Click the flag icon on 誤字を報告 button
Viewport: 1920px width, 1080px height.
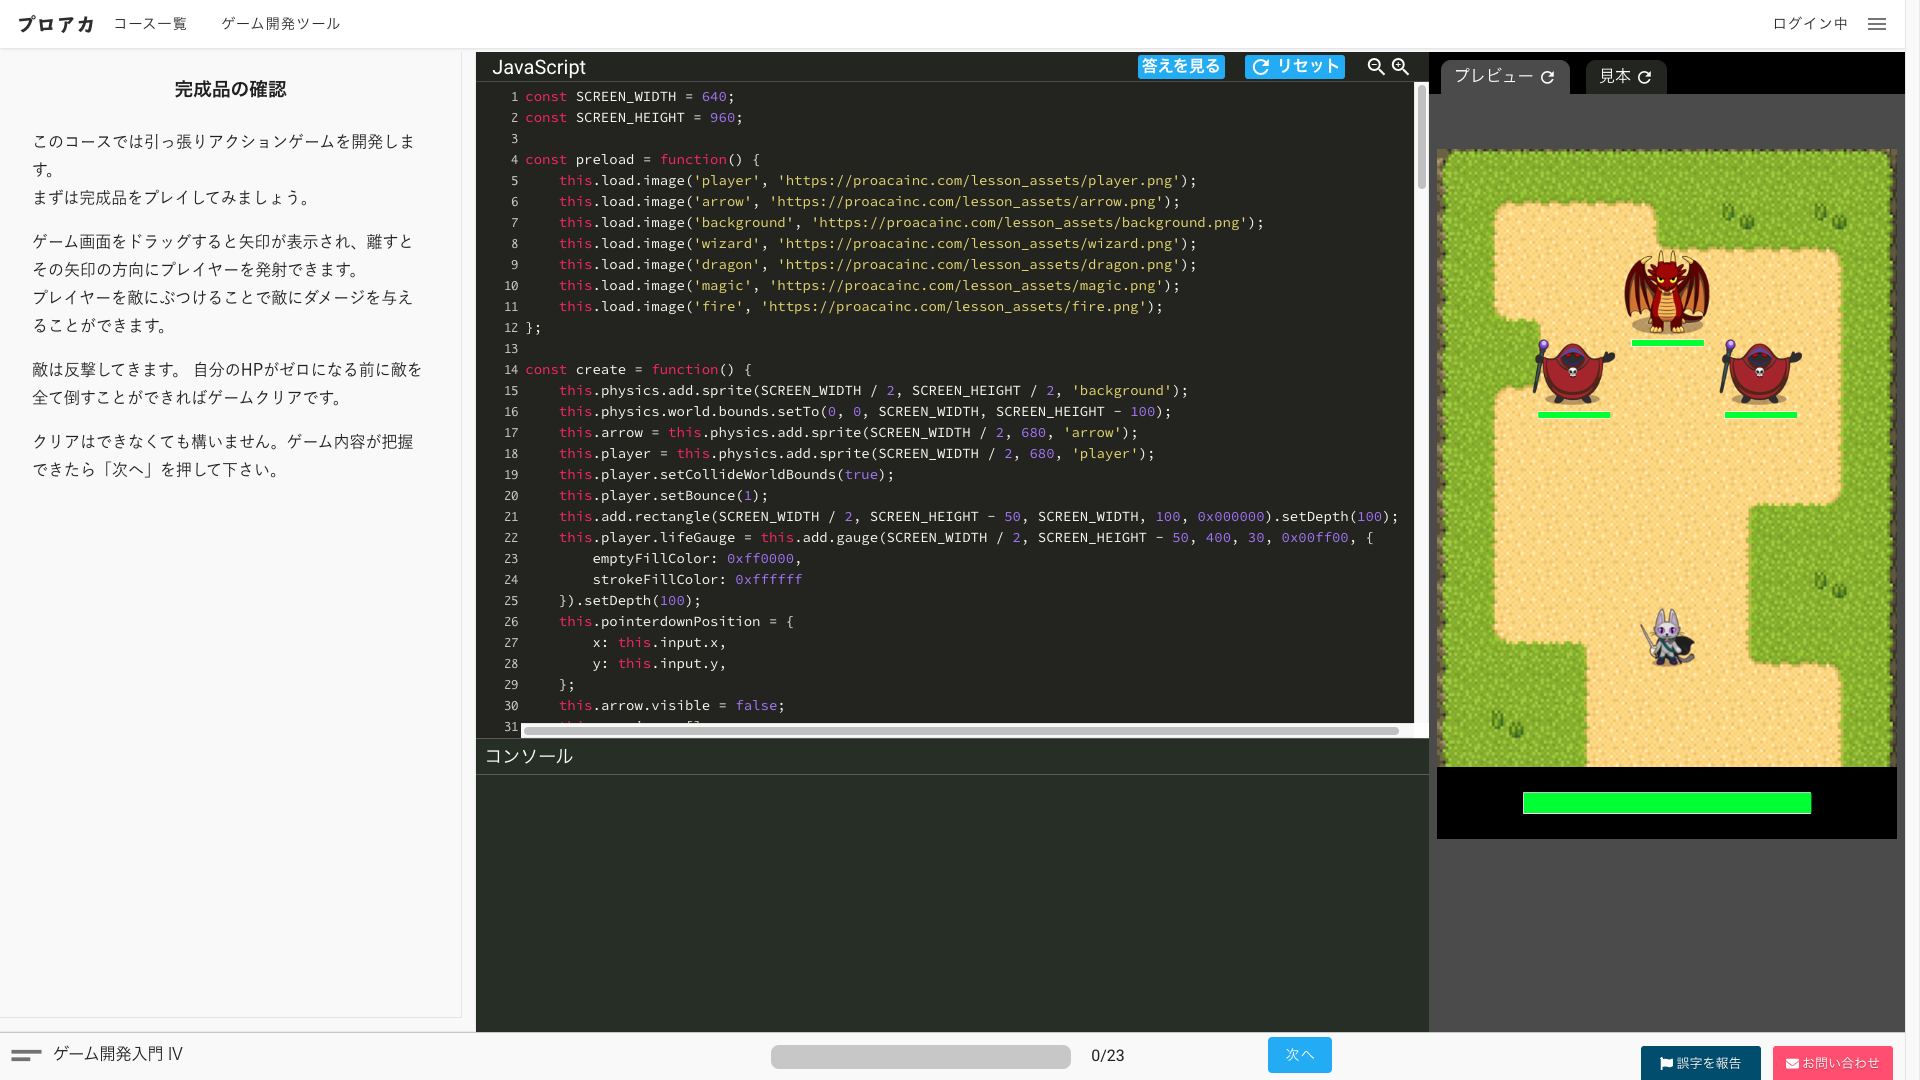pos(1665,1063)
